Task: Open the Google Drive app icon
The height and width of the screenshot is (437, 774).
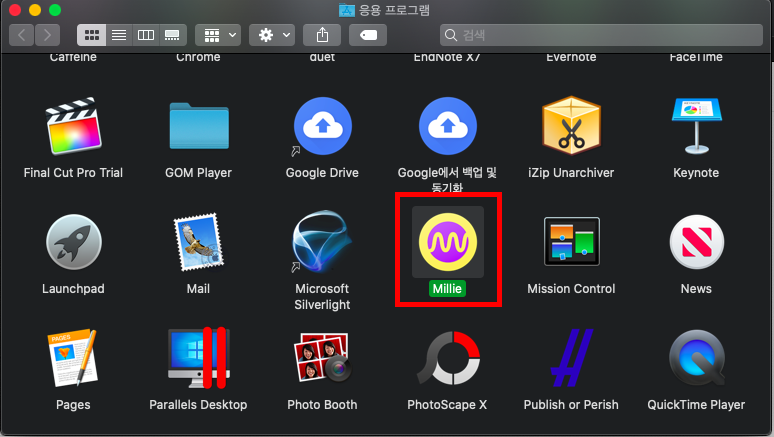Action: [x=322, y=126]
